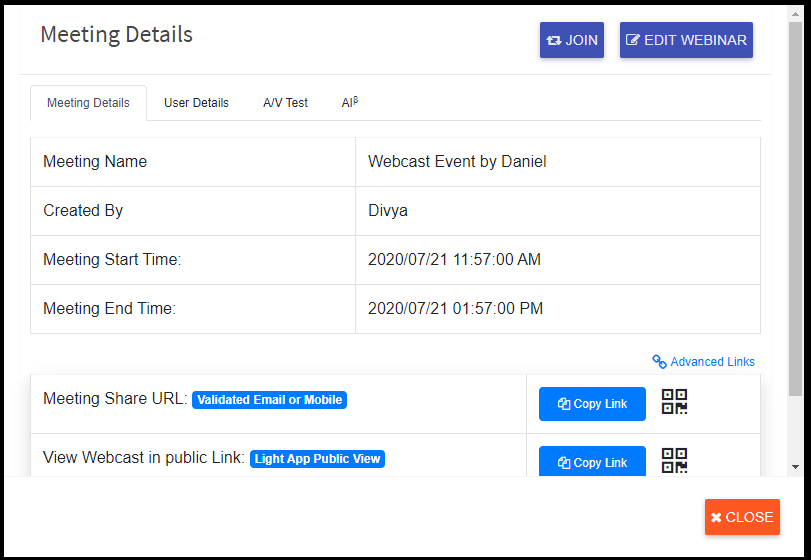The image size is (811, 560).
Task: Click start time 2020/07/21 11:57:00 AM
Action: [454, 259]
